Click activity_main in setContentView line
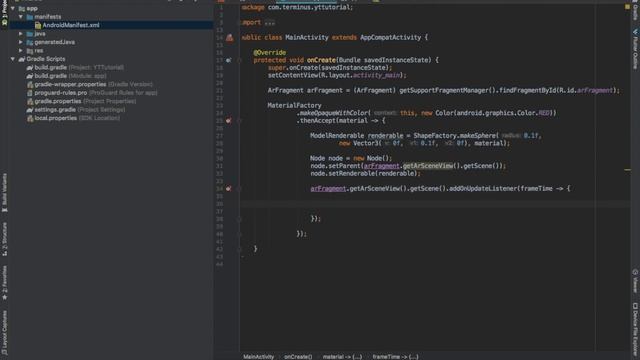Screen dimensions: 640x360 [x=376, y=75]
